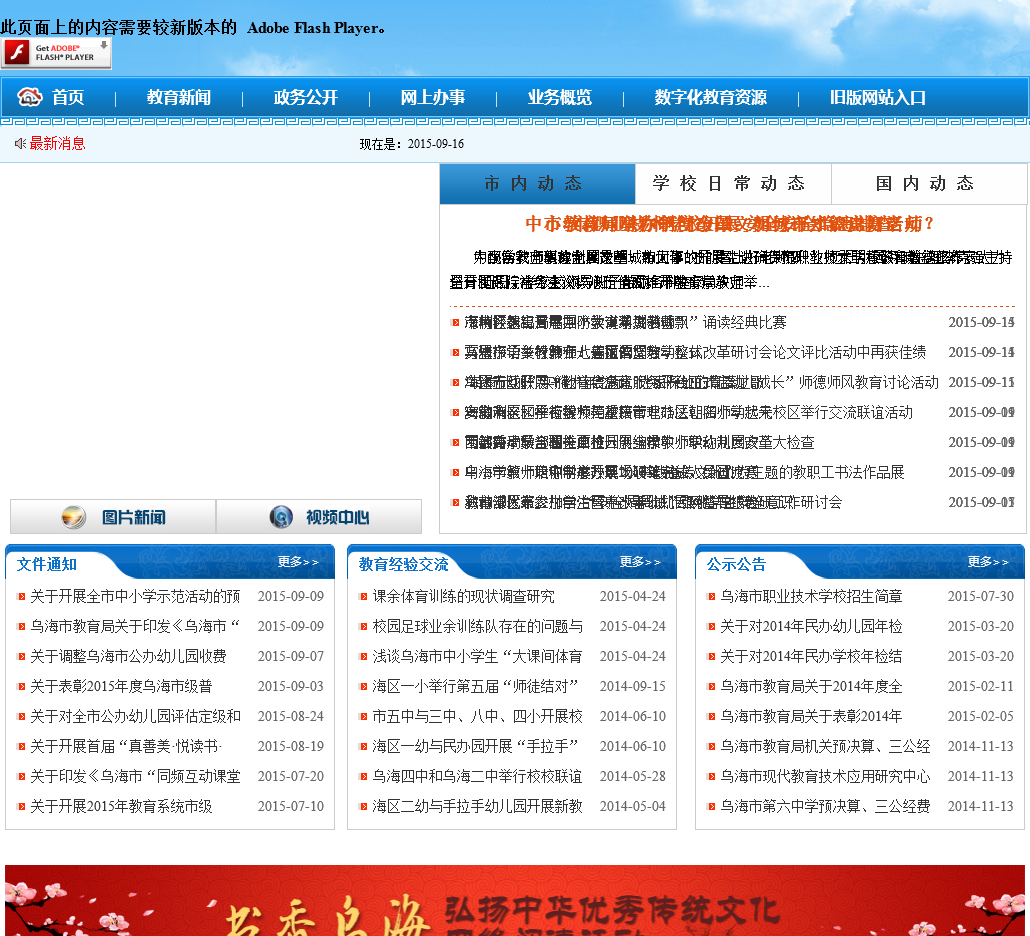The width and height of the screenshot is (1030, 936).
Task: Click the video icon on 视频中心 button
Action: 281,517
